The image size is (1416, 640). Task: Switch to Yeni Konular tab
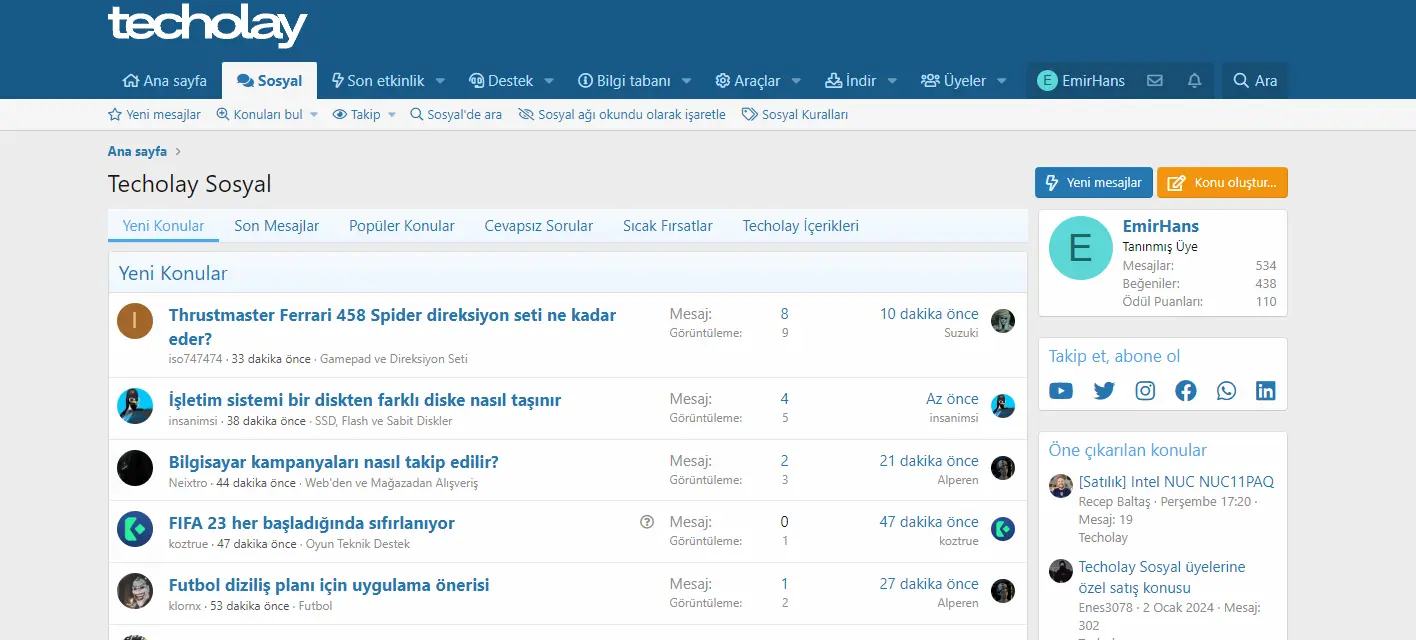pyautogui.click(x=163, y=226)
